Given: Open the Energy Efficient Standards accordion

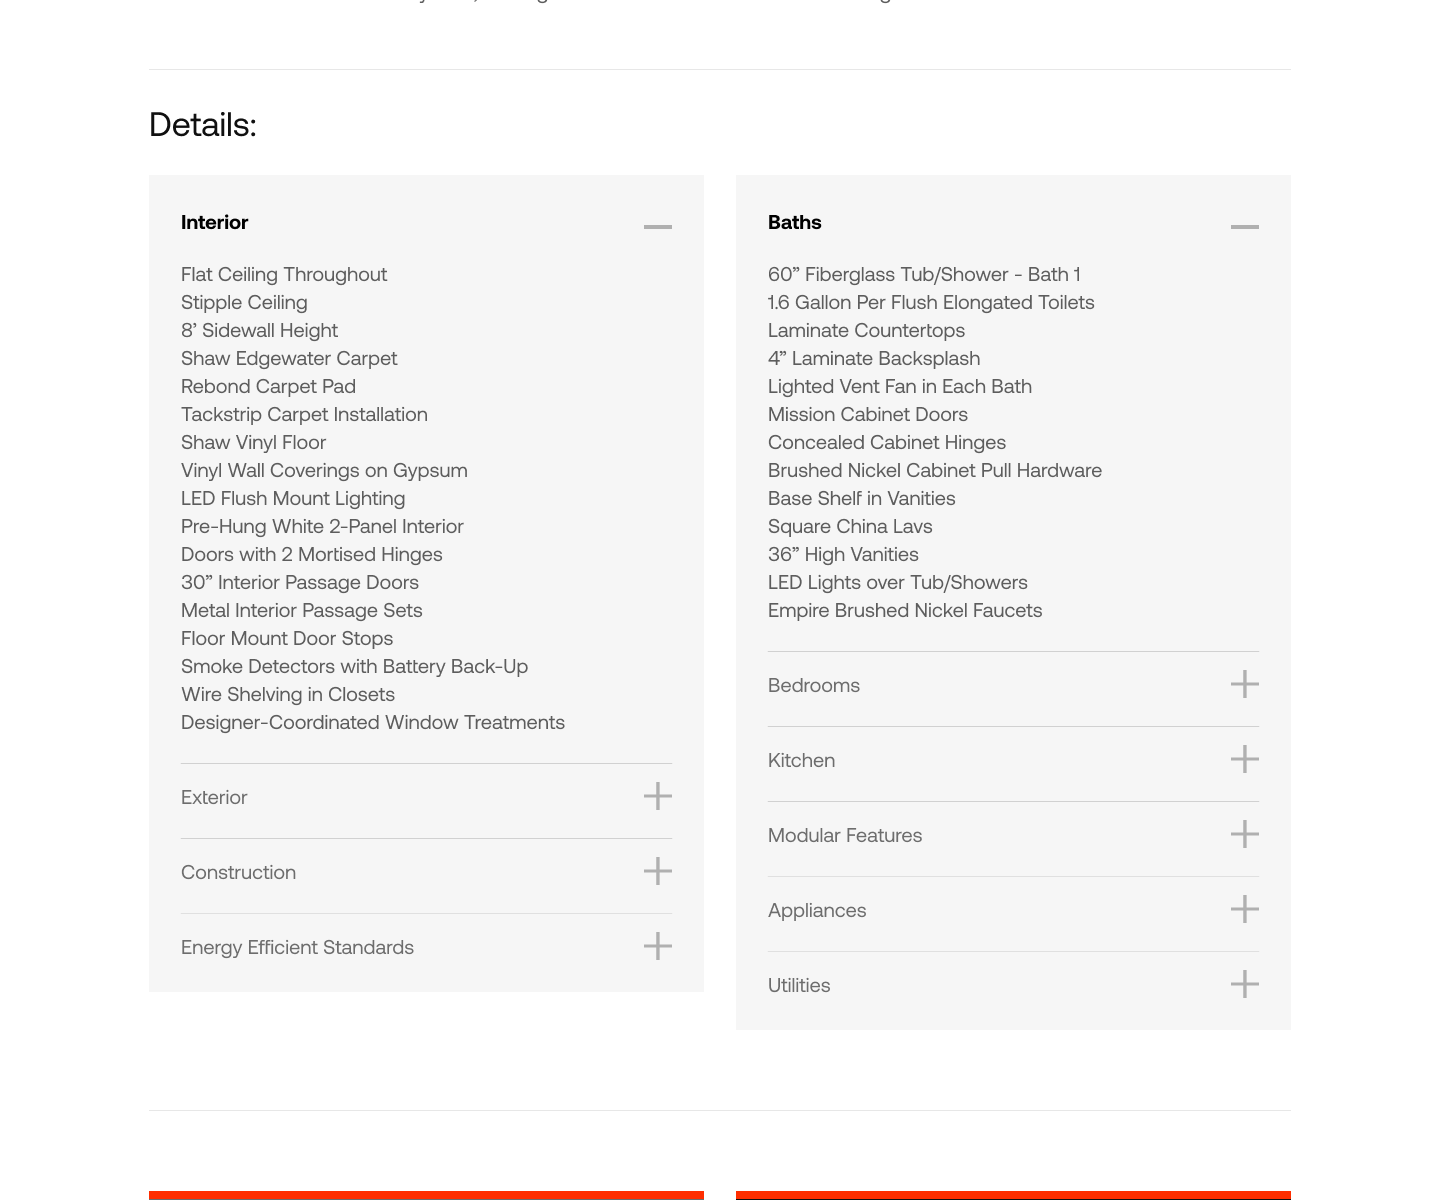Looking at the screenshot, I should pos(297,947).
